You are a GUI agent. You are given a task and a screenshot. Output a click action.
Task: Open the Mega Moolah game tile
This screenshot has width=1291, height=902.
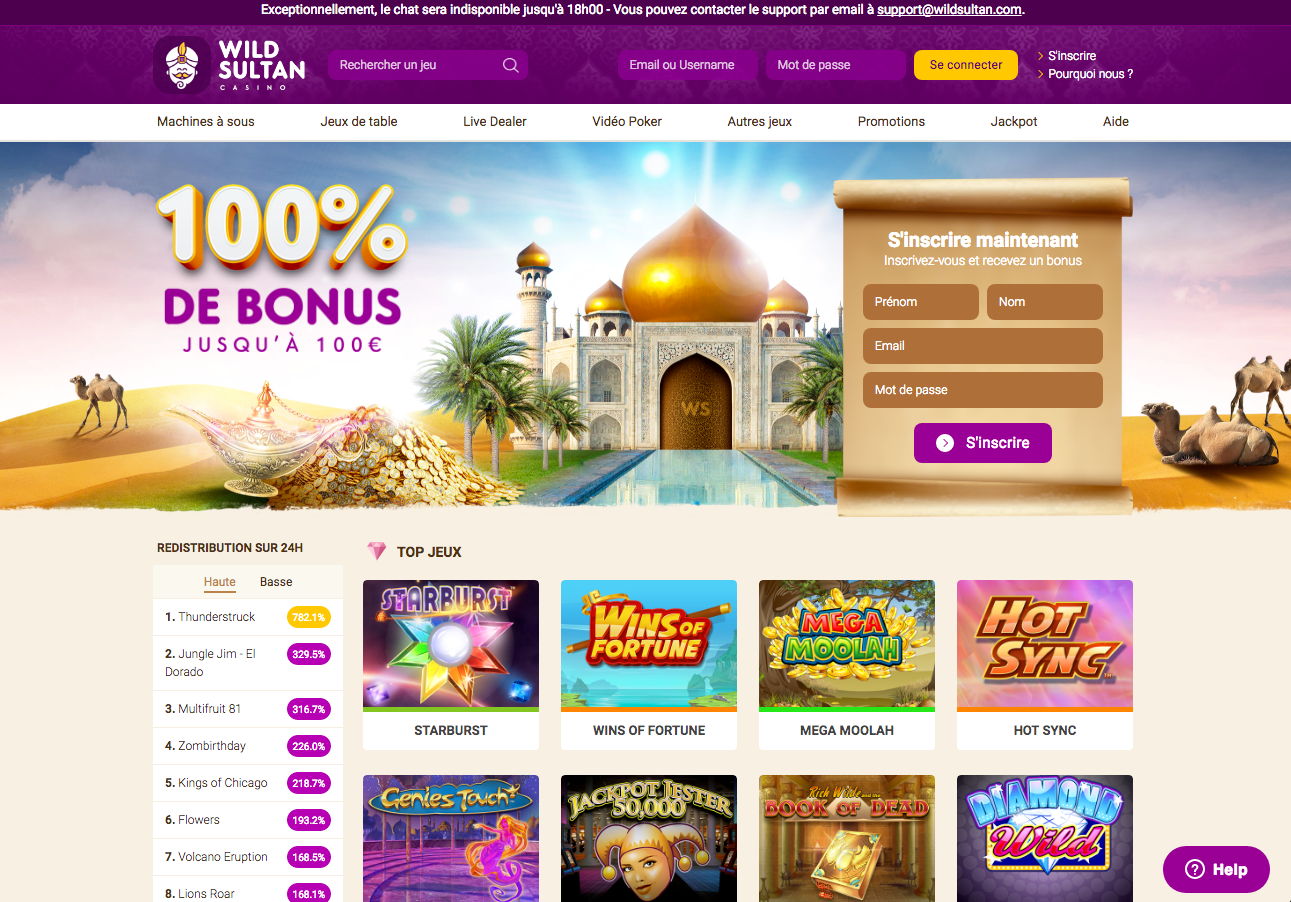click(x=847, y=665)
